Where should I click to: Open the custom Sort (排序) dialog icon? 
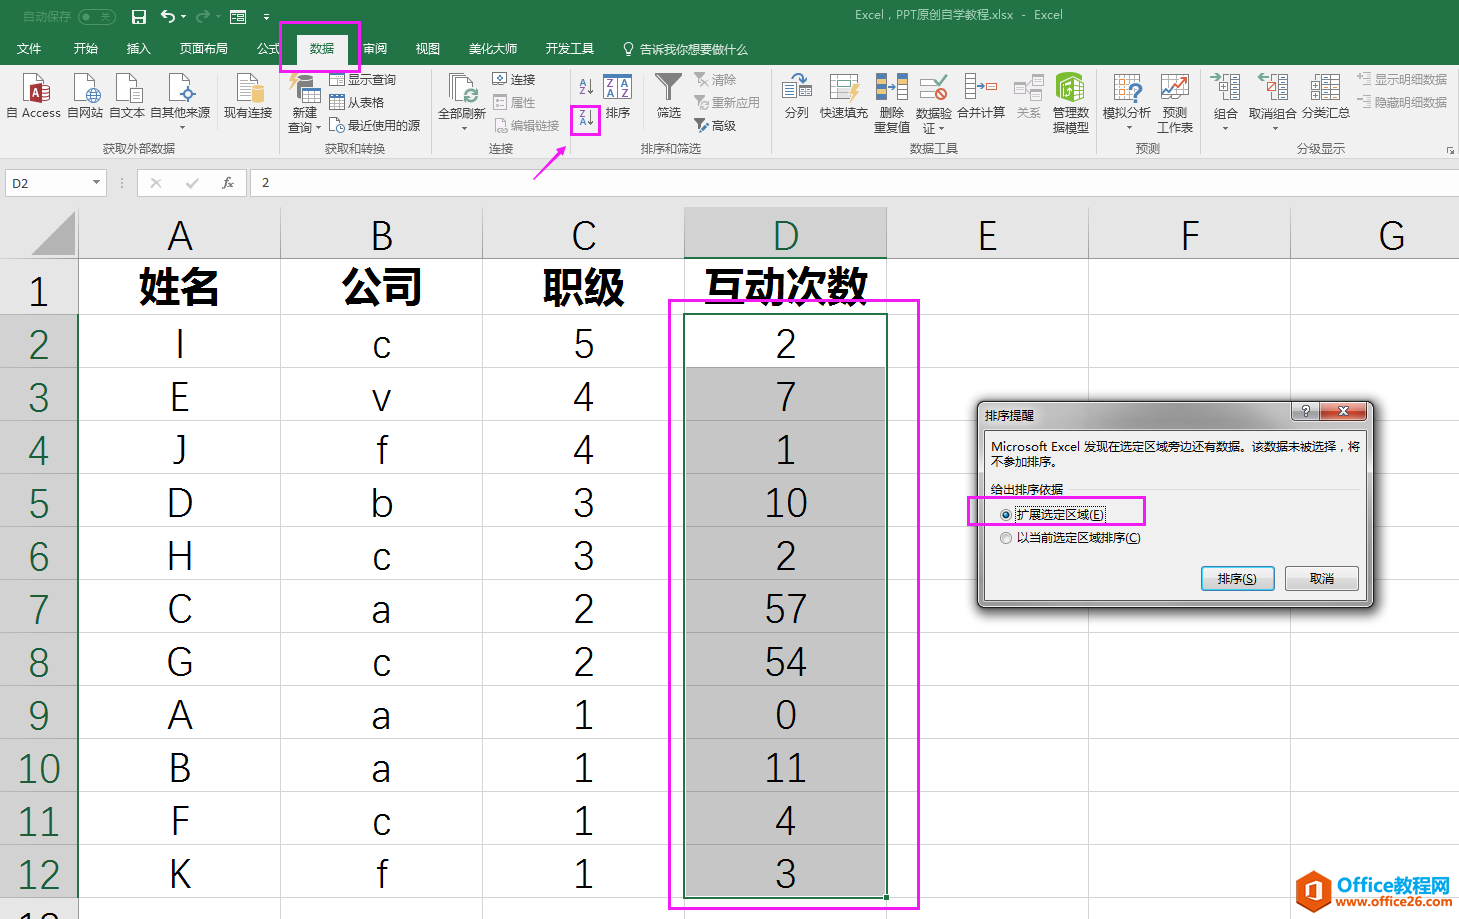point(618,98)
